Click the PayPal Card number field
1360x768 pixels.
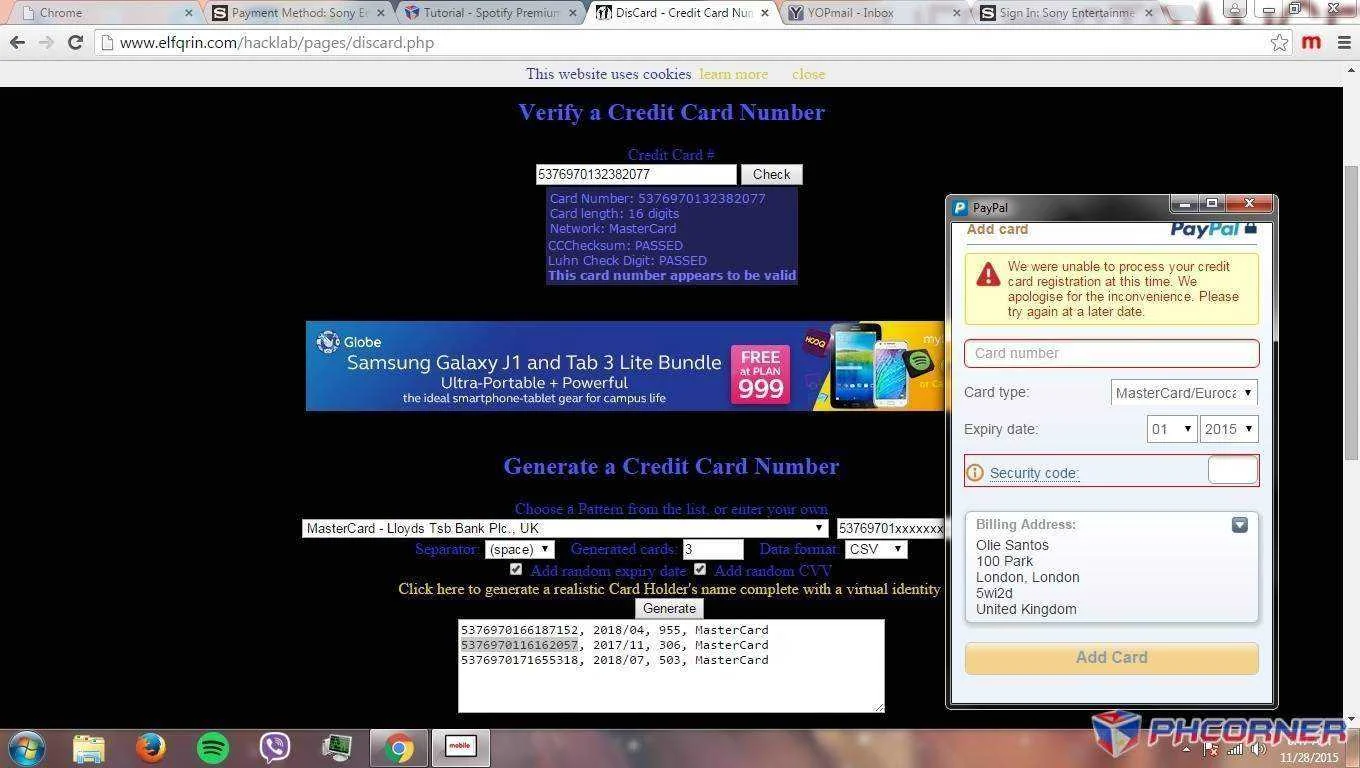click(x=1111, y=353)
